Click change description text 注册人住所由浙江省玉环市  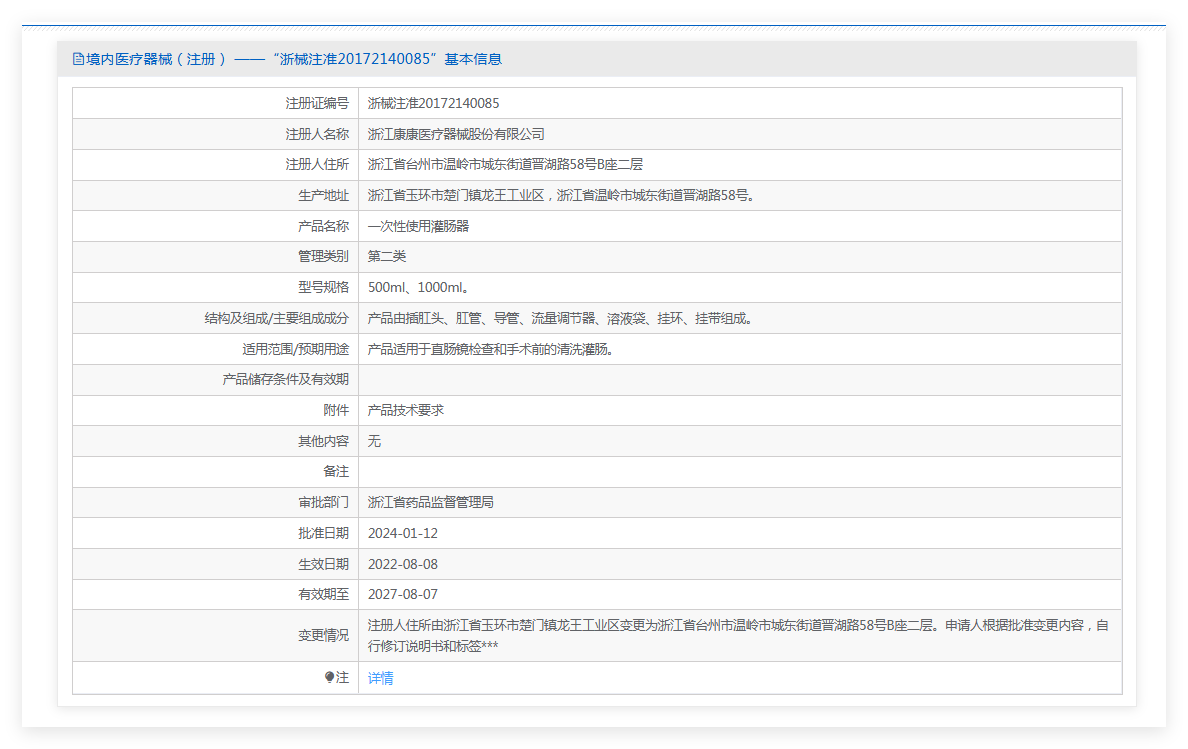tap(738, 635)
